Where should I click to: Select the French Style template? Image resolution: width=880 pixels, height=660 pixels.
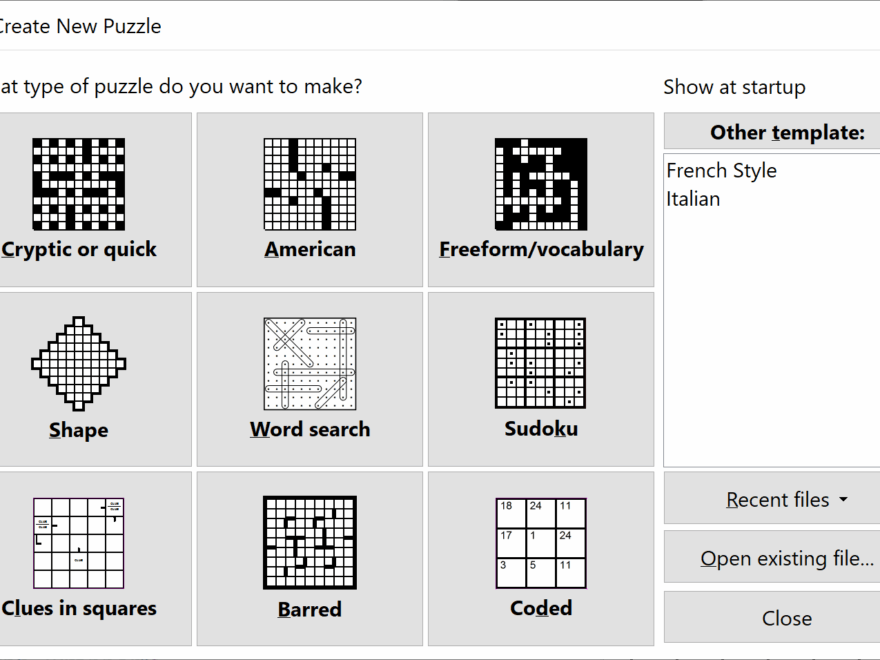coord(721,170)
